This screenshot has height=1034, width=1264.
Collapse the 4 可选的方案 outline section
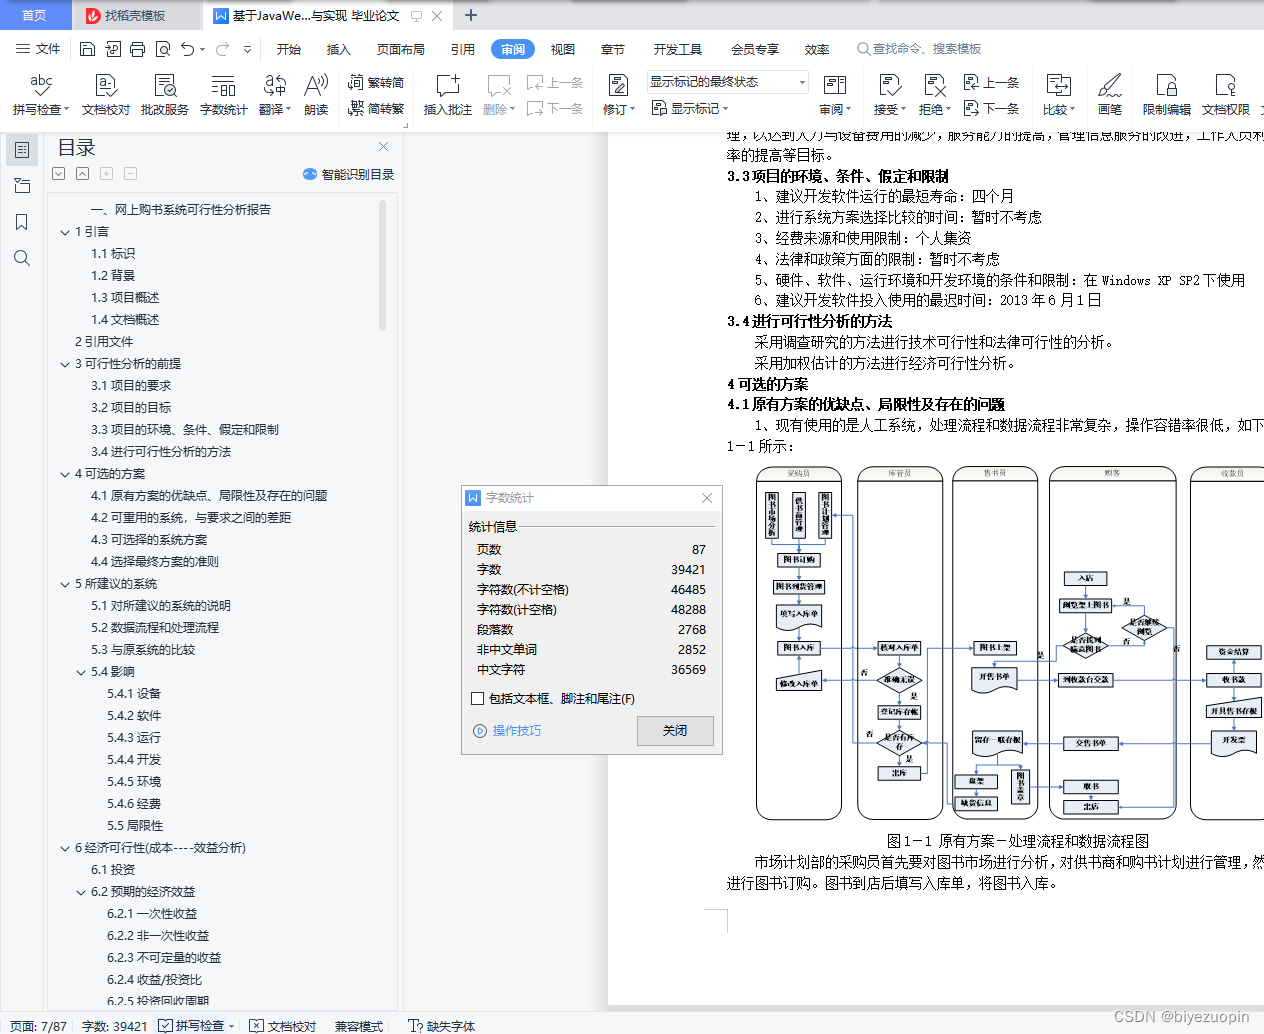tap(64, 473)
